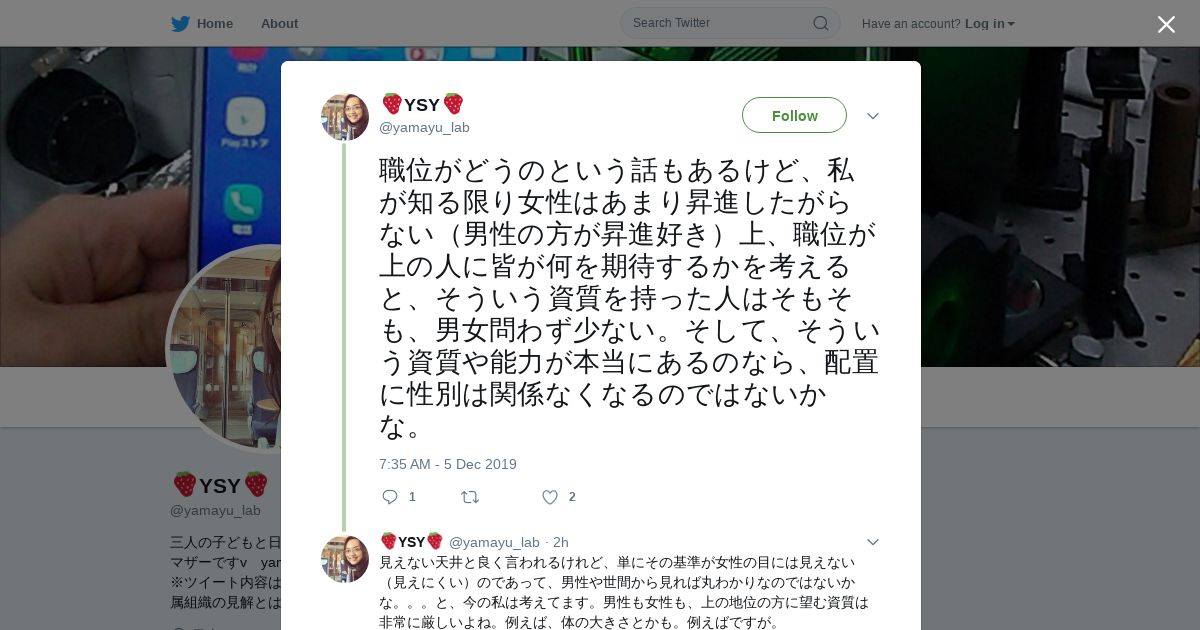Open the YSY display name in reply tweet
The image size is (1200, 630).
point(412,542)
